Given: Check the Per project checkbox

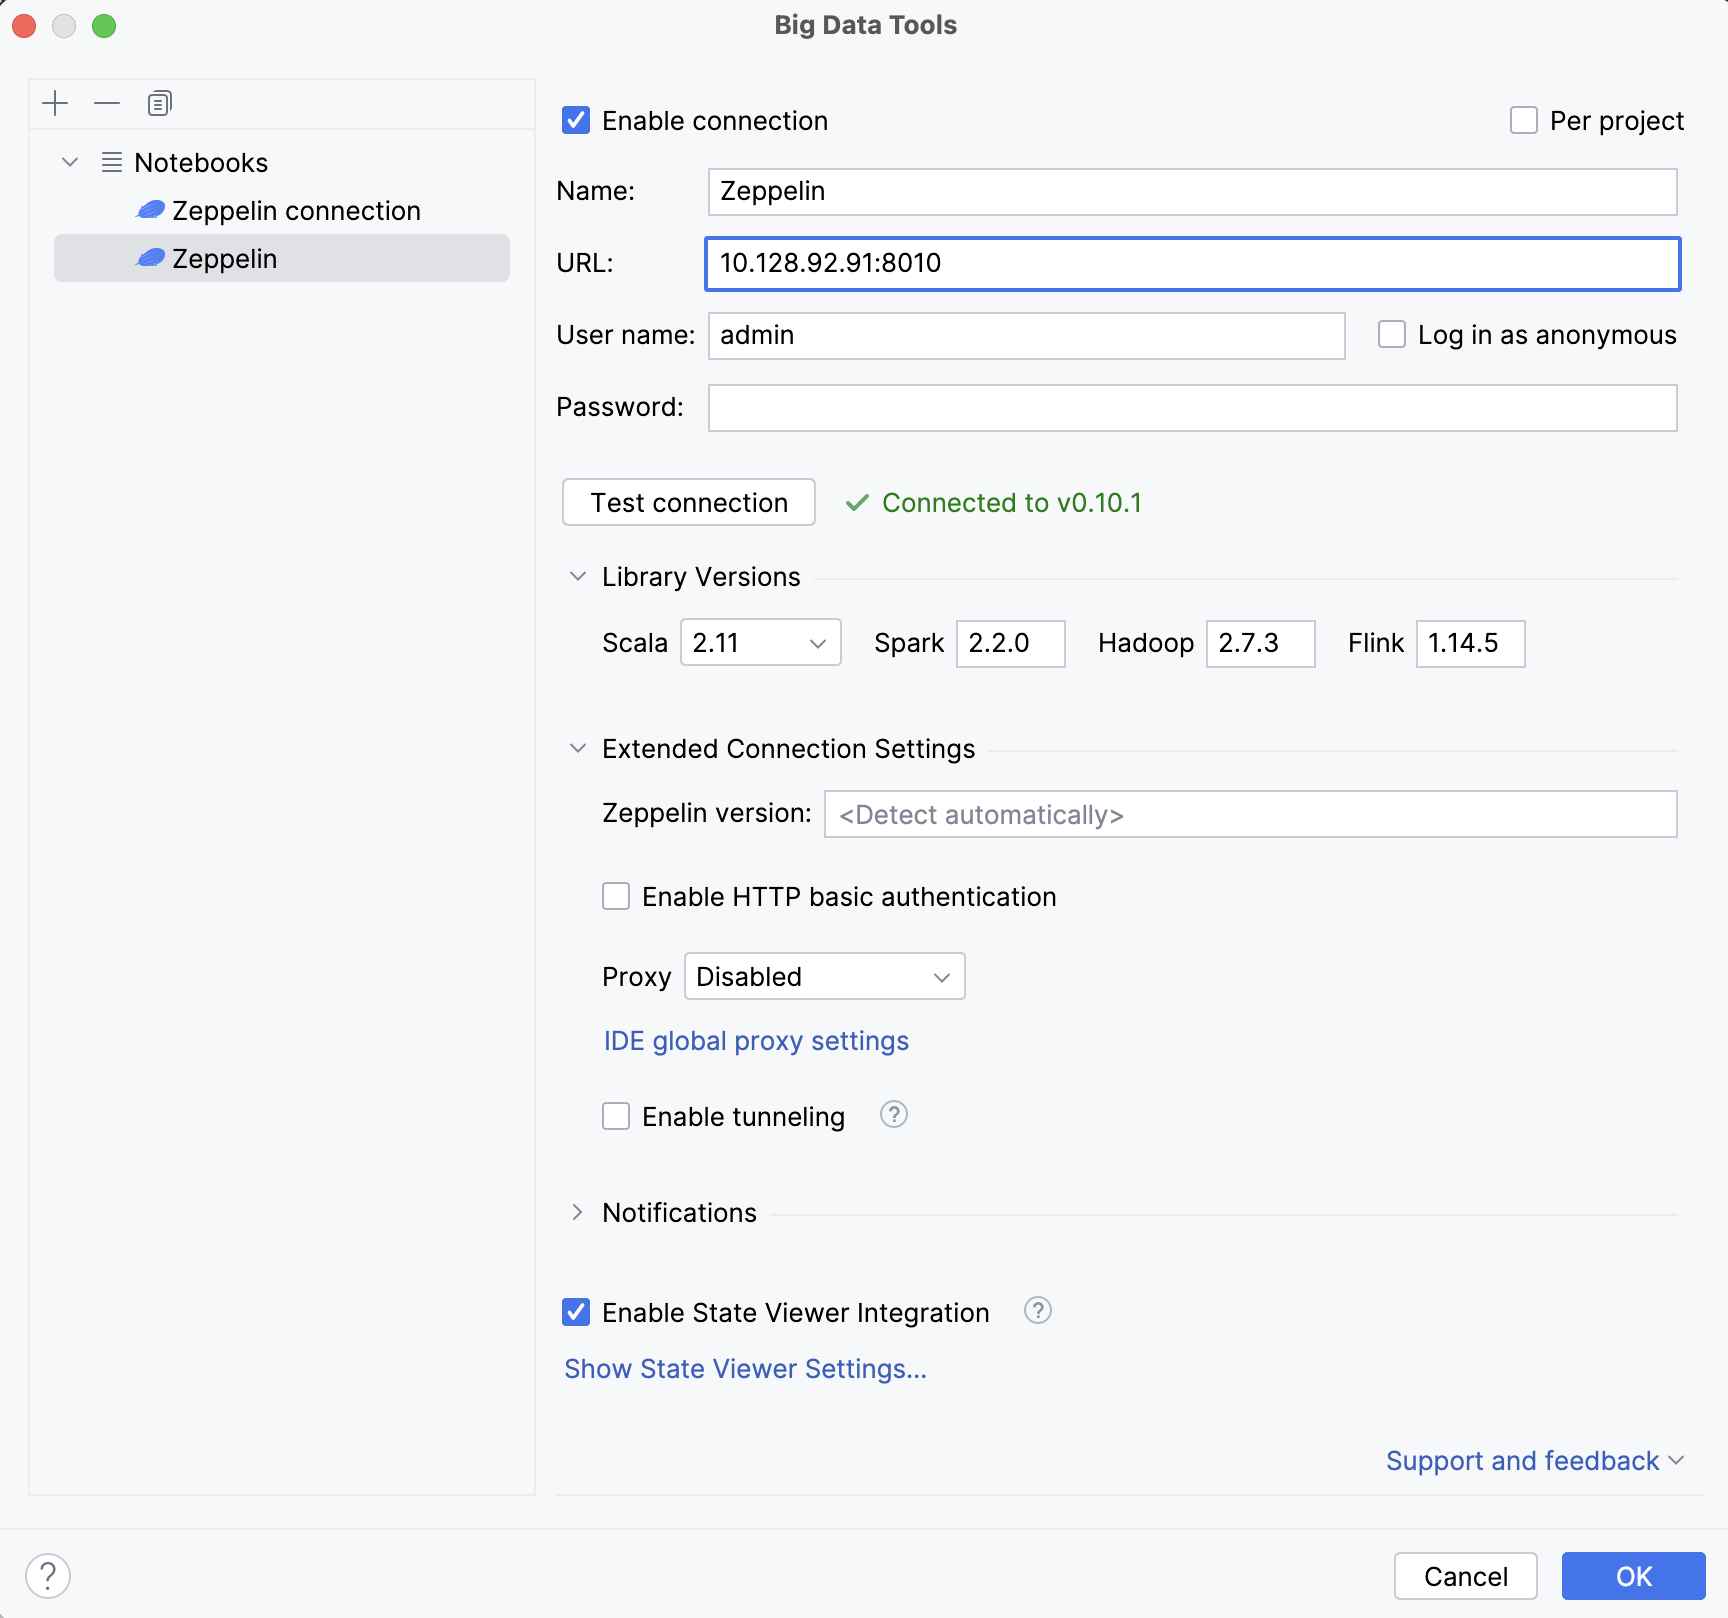Looking at the screenshot, I should coord(1524,121).
